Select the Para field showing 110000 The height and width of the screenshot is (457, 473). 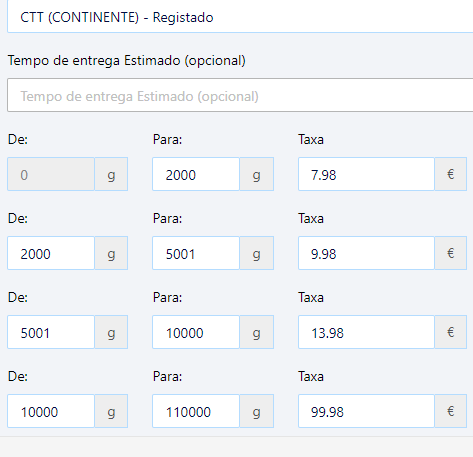tap(196, 411)
